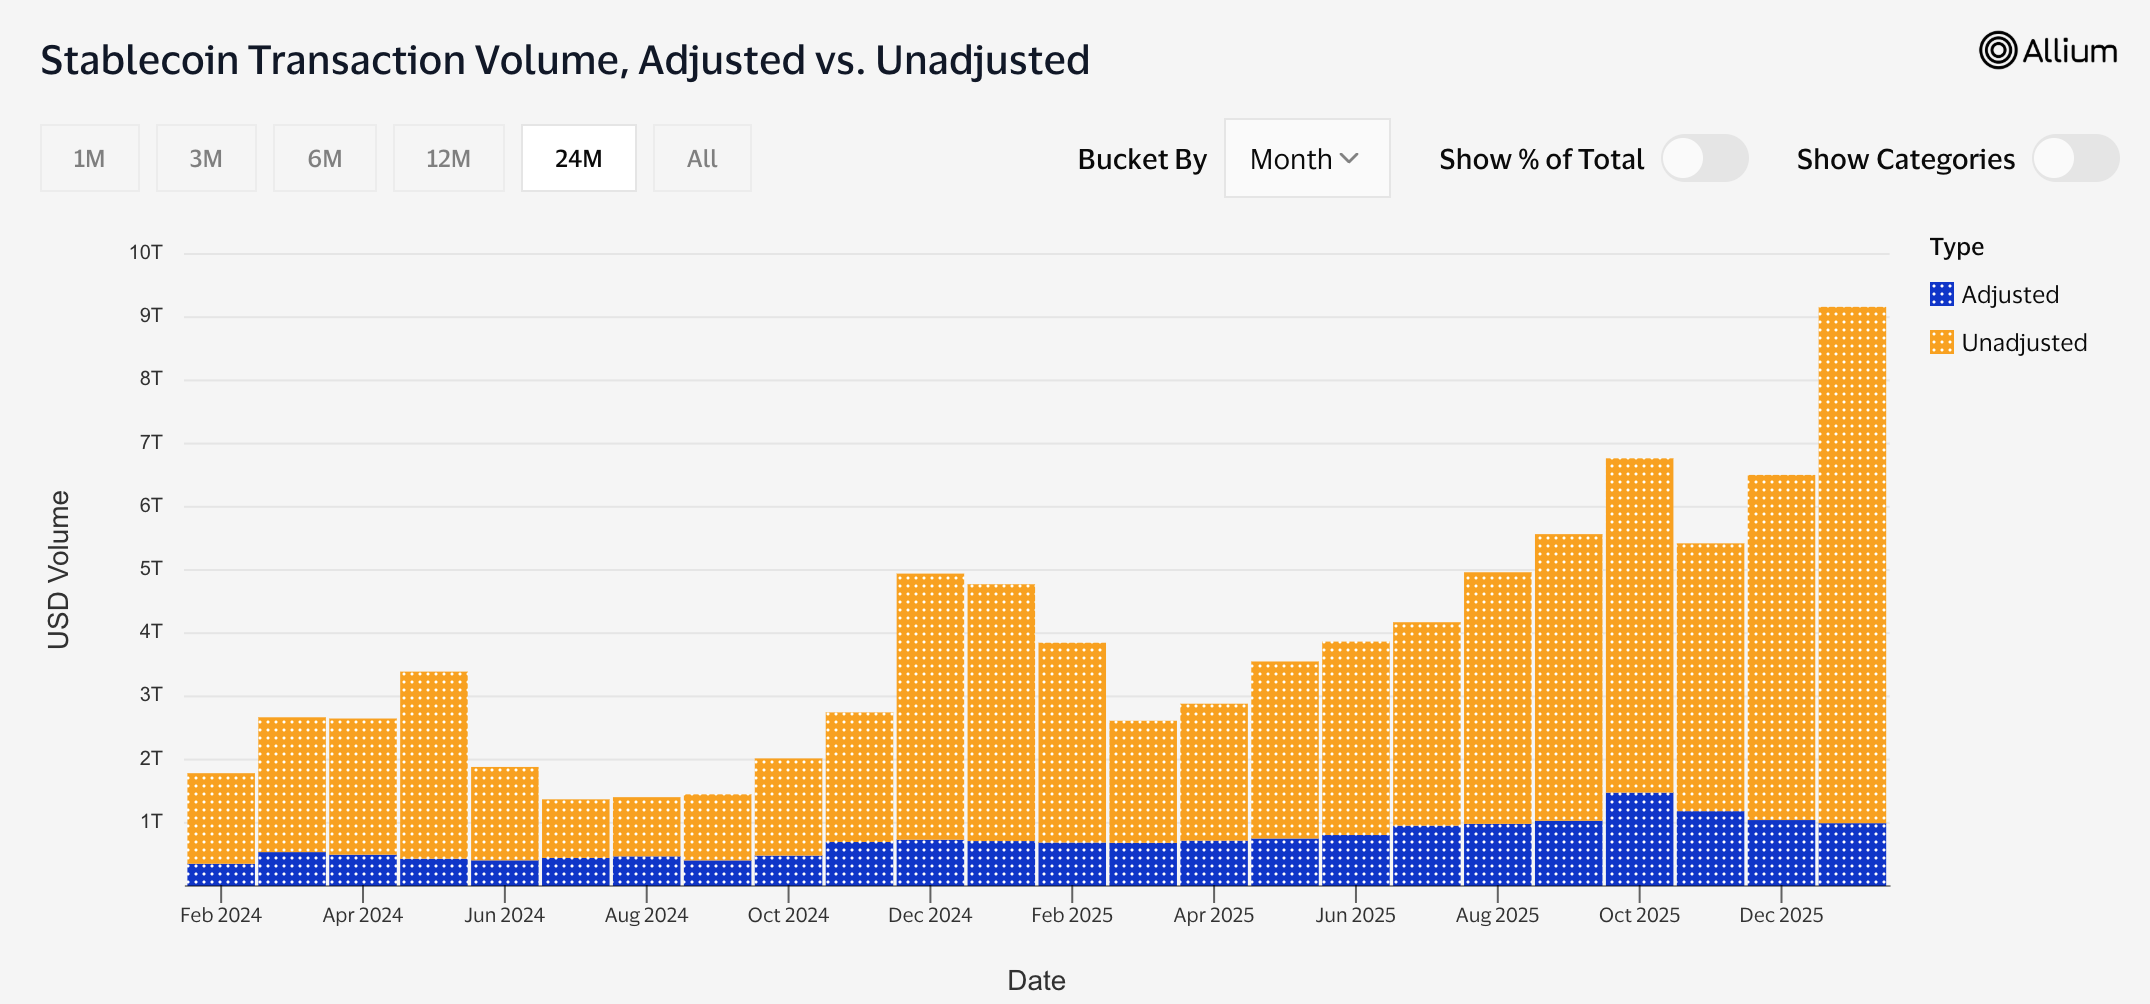The image size is (2150, 1004).
Task: Show the All time range
Action: point(702,159)
